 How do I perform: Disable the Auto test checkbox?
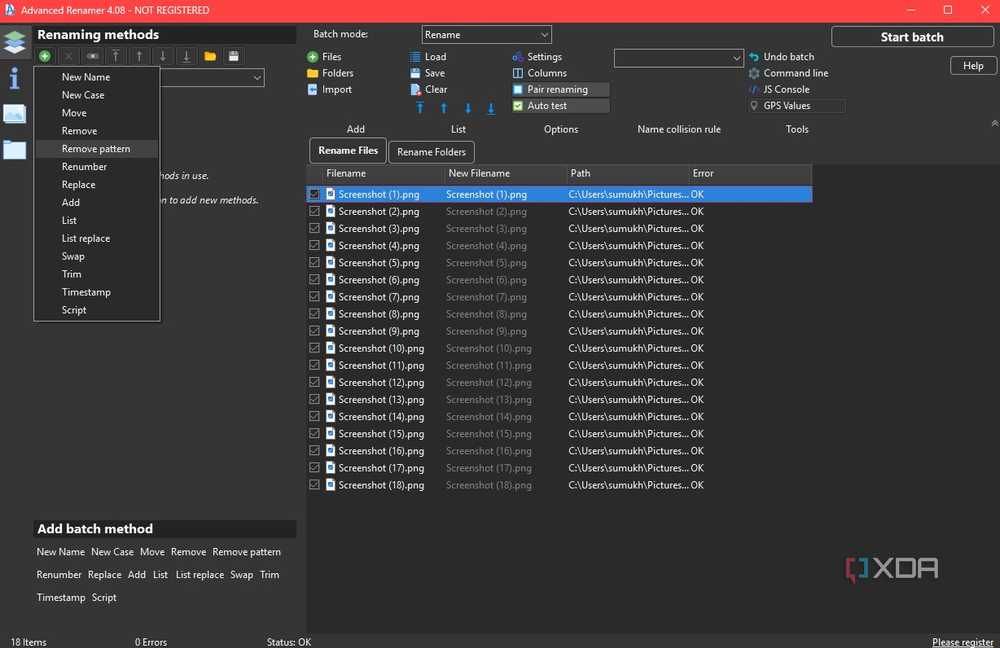coord(518,105)
